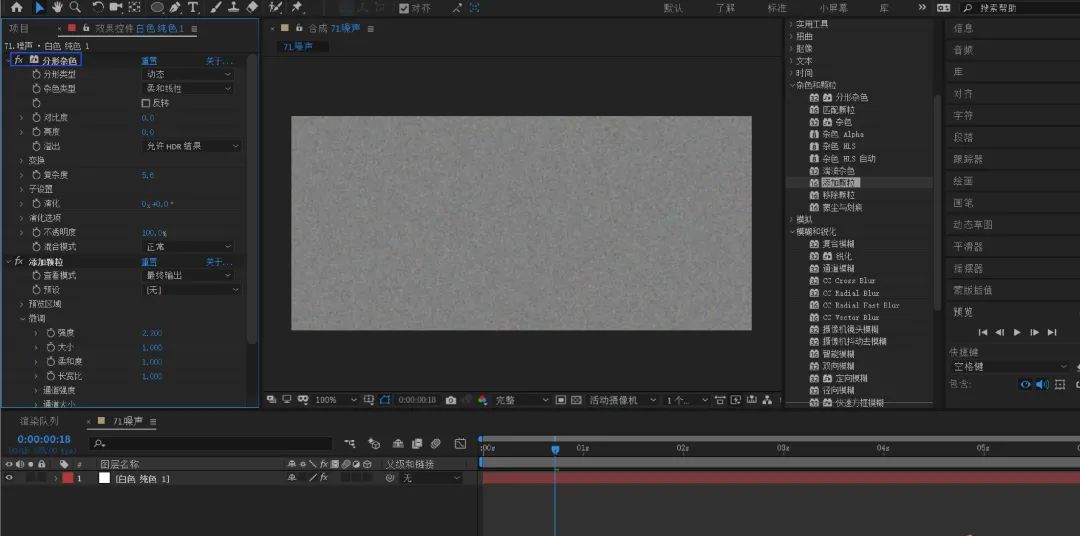Hide the 白色 纯色 1 layer eye

[9, 478]
